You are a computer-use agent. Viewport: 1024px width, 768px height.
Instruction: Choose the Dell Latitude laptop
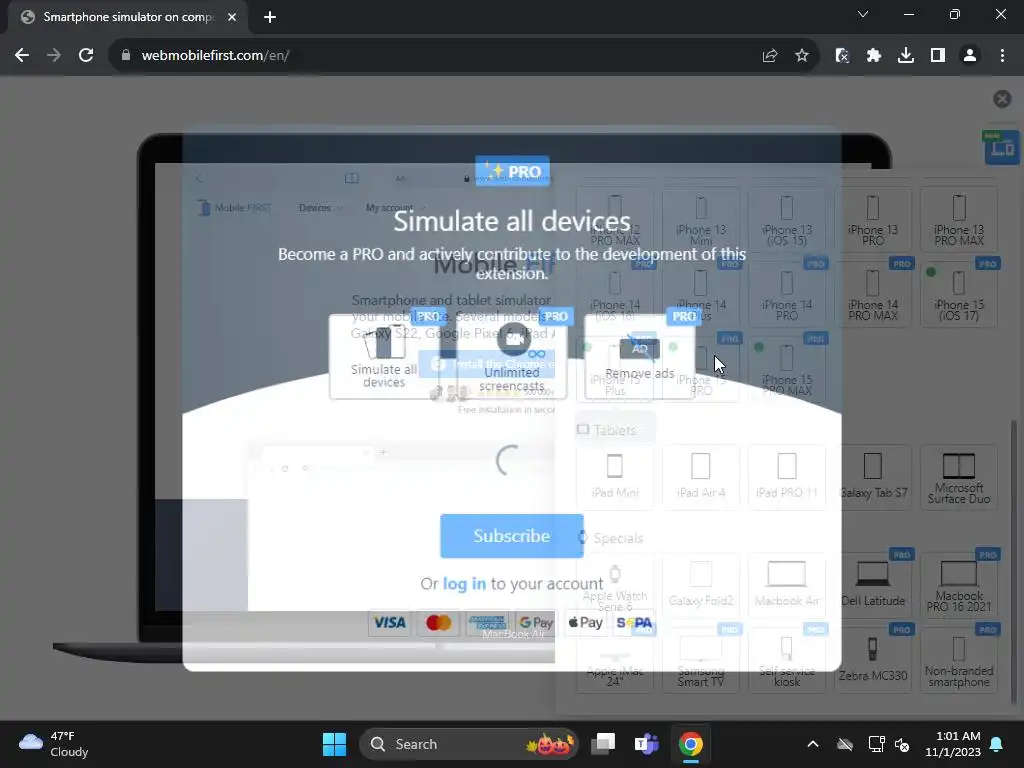click(872, 585)
